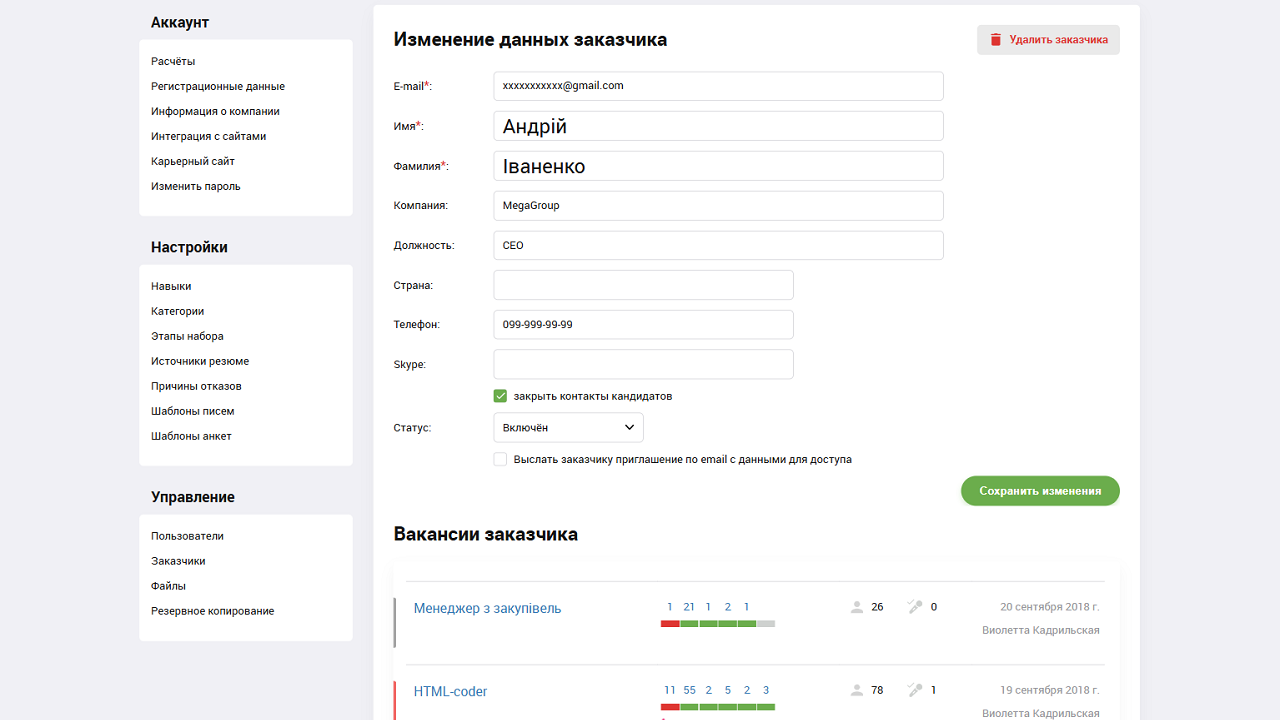Select «Заказчики» under Управление
This screenshot has height=720, width=1280.
click(178, 560)
